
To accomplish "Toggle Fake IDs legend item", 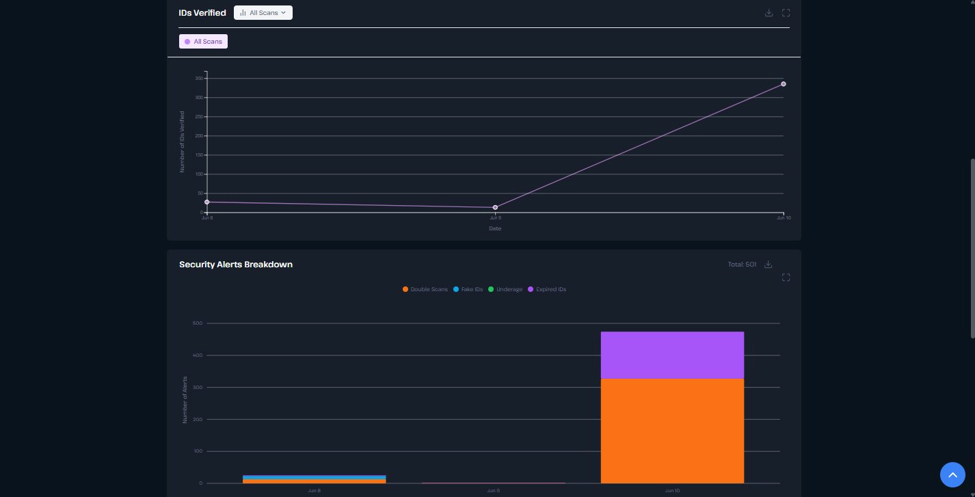I will tap(468, 289).
